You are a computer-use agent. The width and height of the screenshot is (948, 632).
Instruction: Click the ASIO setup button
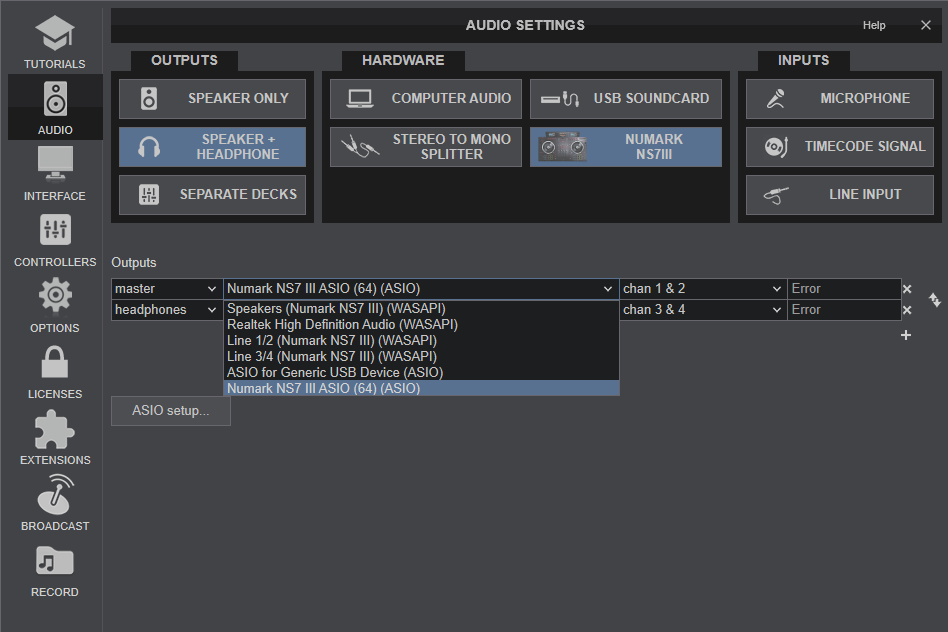point(170,411)
